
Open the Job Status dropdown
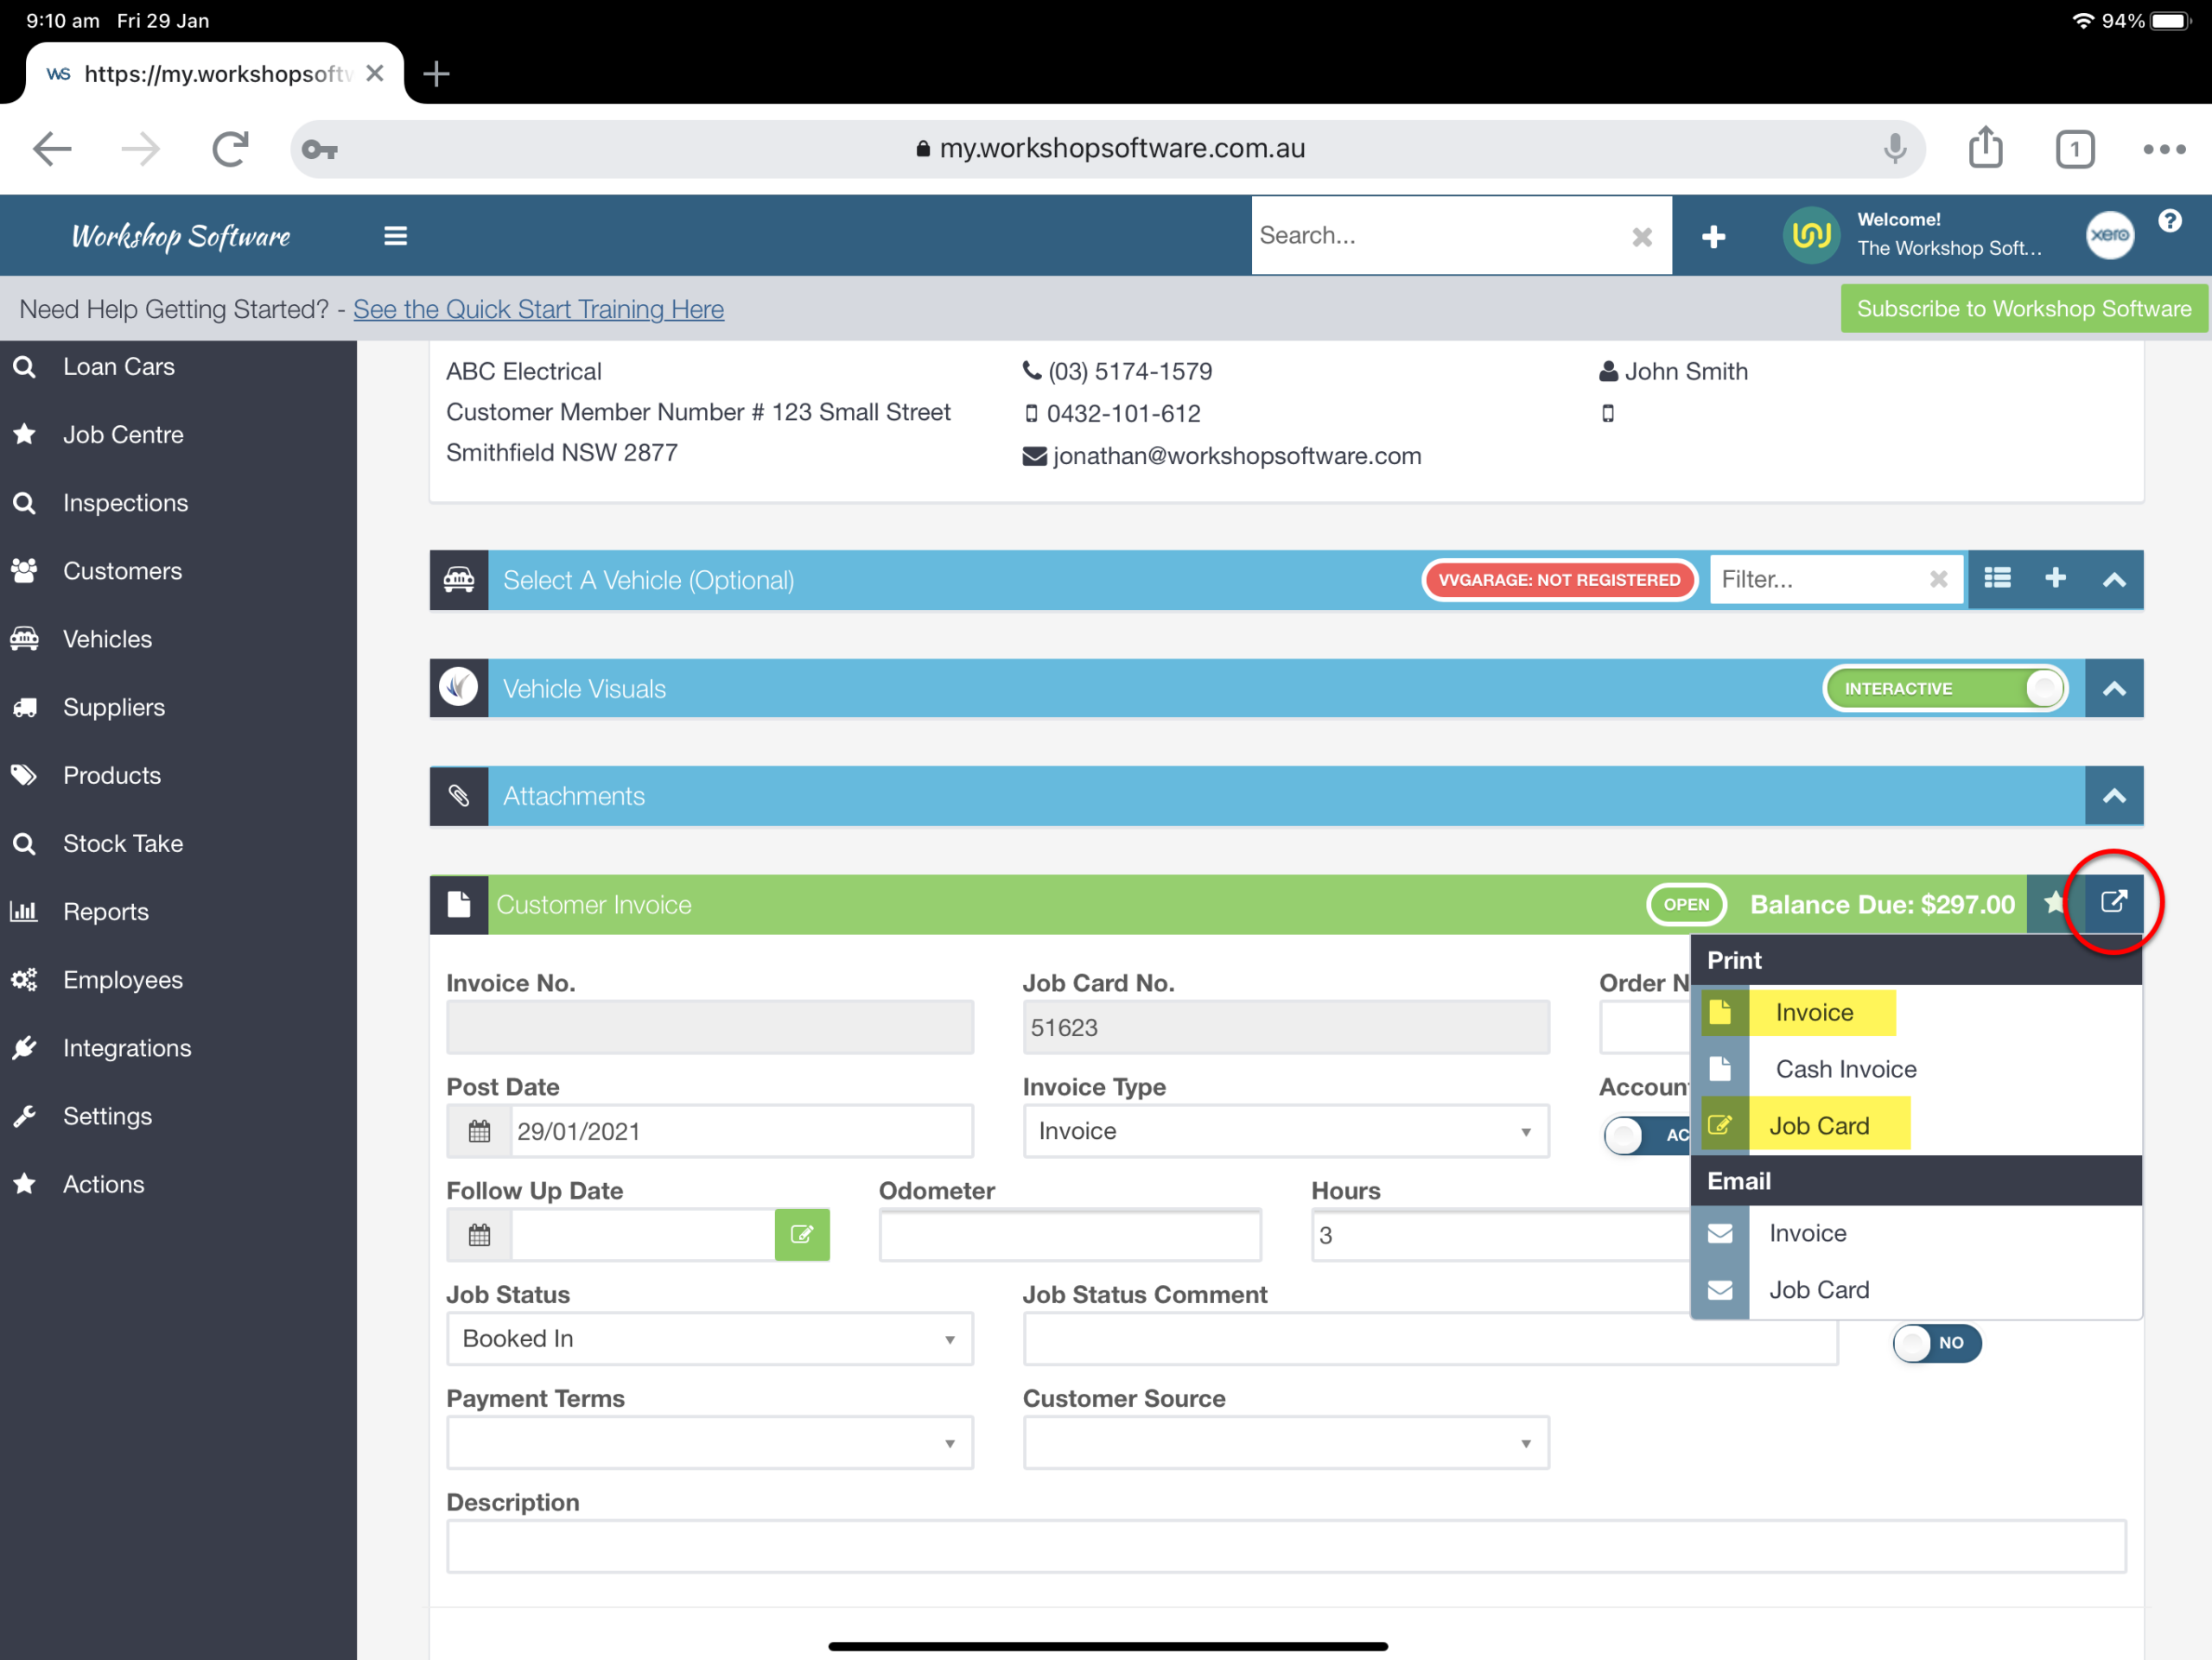[x=709, y=1338]
